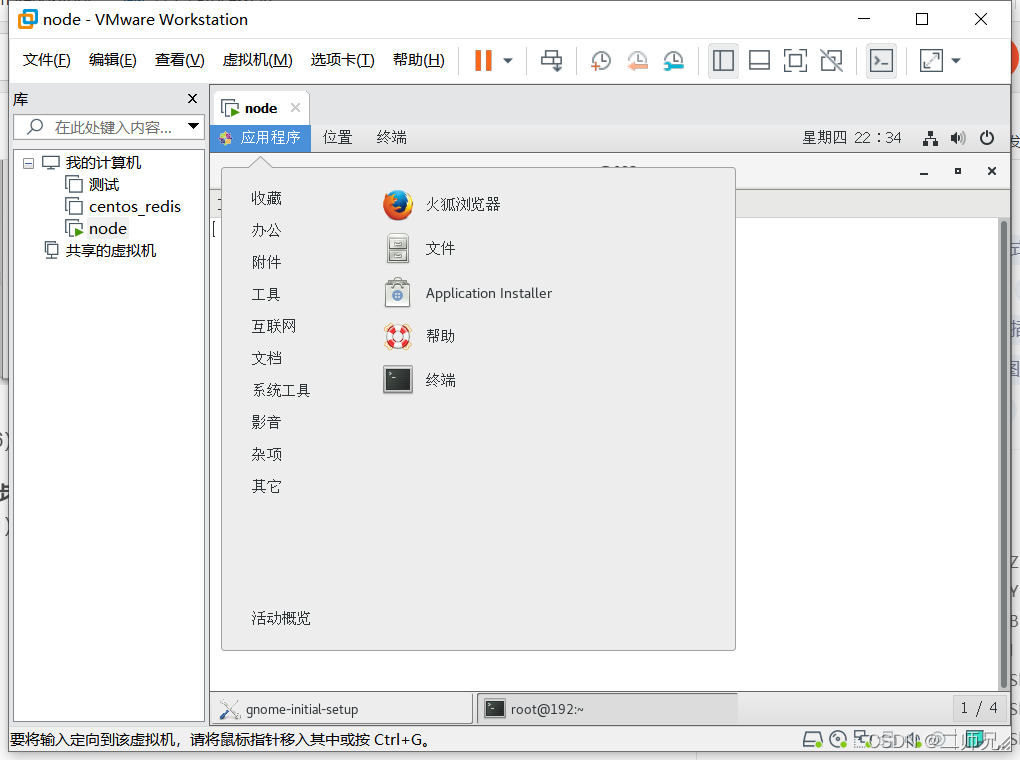Close the node VM tab
Screen dimensions: 1020x760
295,107
